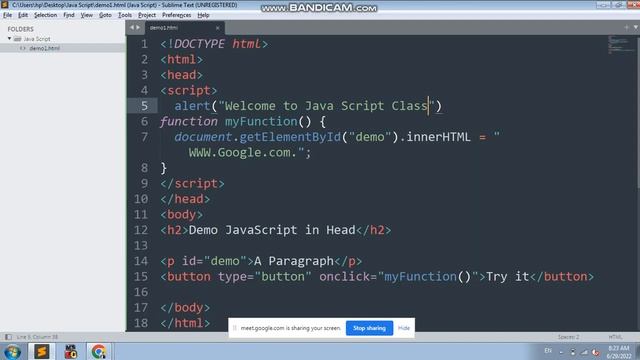640x360 pixels.
Task: Click line number 18 in gutter
Action: 141,323
